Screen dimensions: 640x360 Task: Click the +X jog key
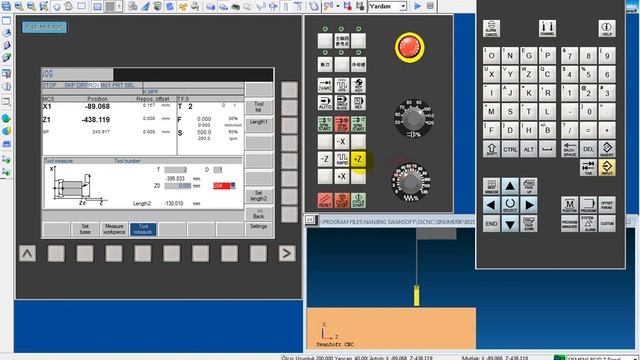(x=342, y=176)
